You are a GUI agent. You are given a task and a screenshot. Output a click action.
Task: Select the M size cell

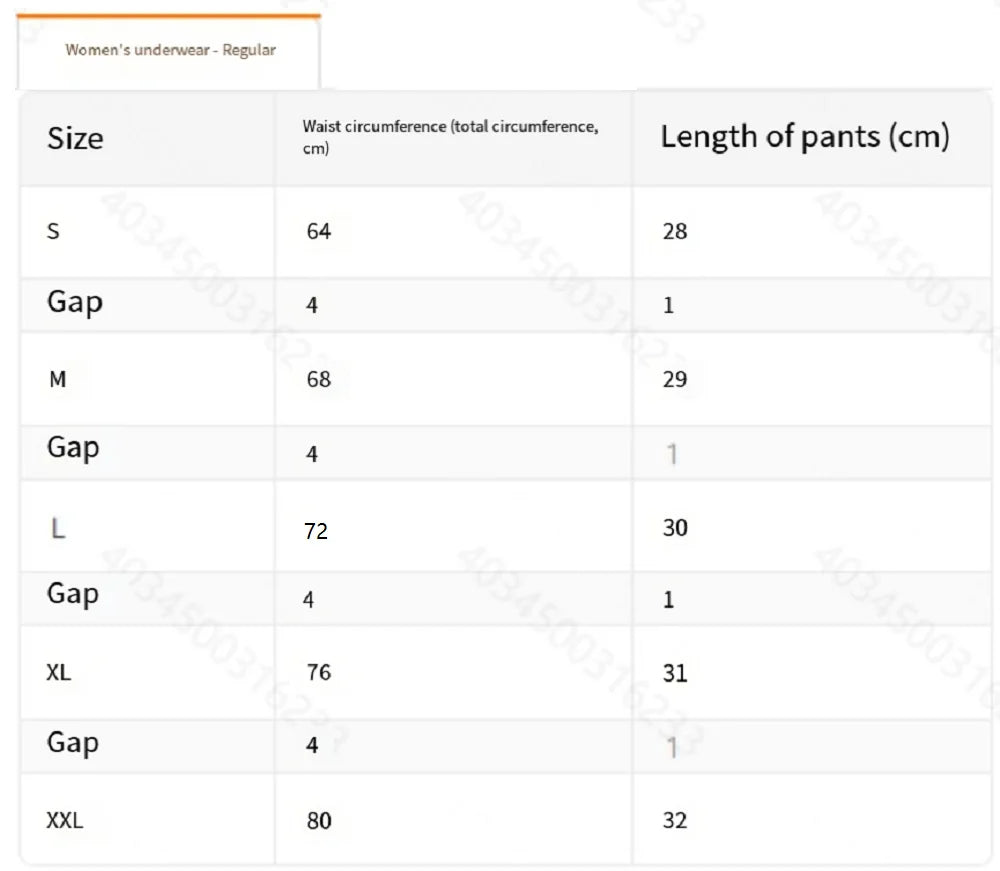coord(58,379)
